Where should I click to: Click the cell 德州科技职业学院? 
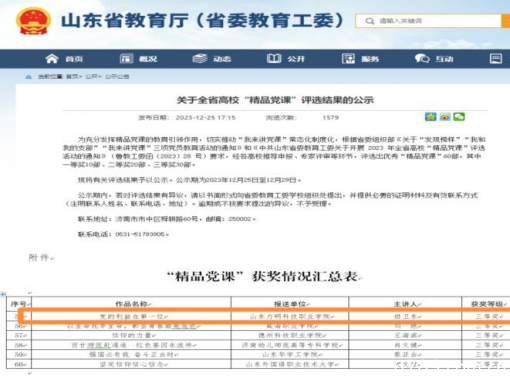(290, 335)
